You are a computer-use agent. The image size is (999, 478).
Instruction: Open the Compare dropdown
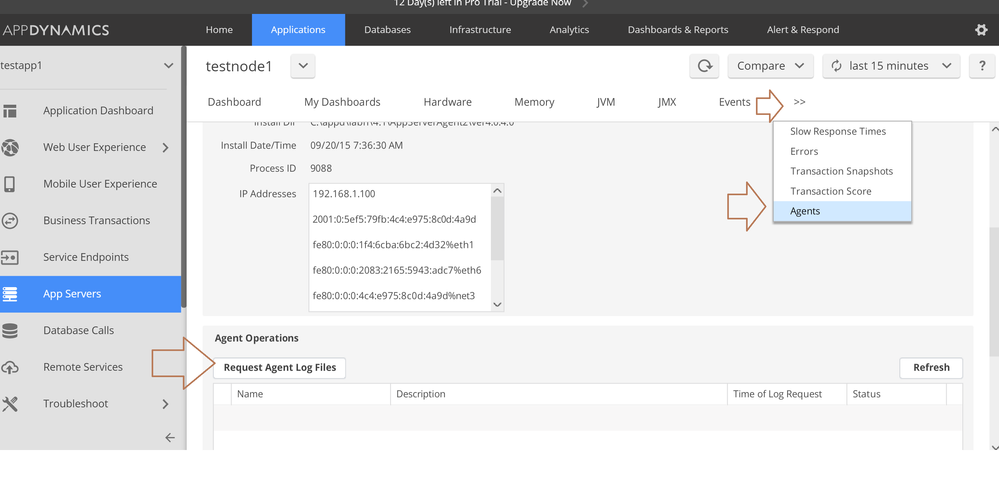click(770, 66)
